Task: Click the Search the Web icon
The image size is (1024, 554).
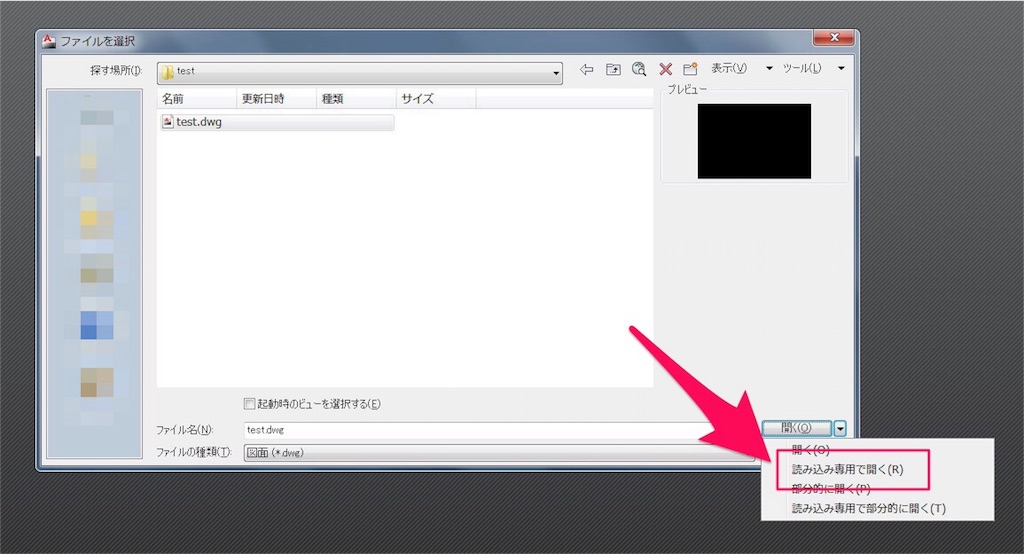Action: click(639, 69)
